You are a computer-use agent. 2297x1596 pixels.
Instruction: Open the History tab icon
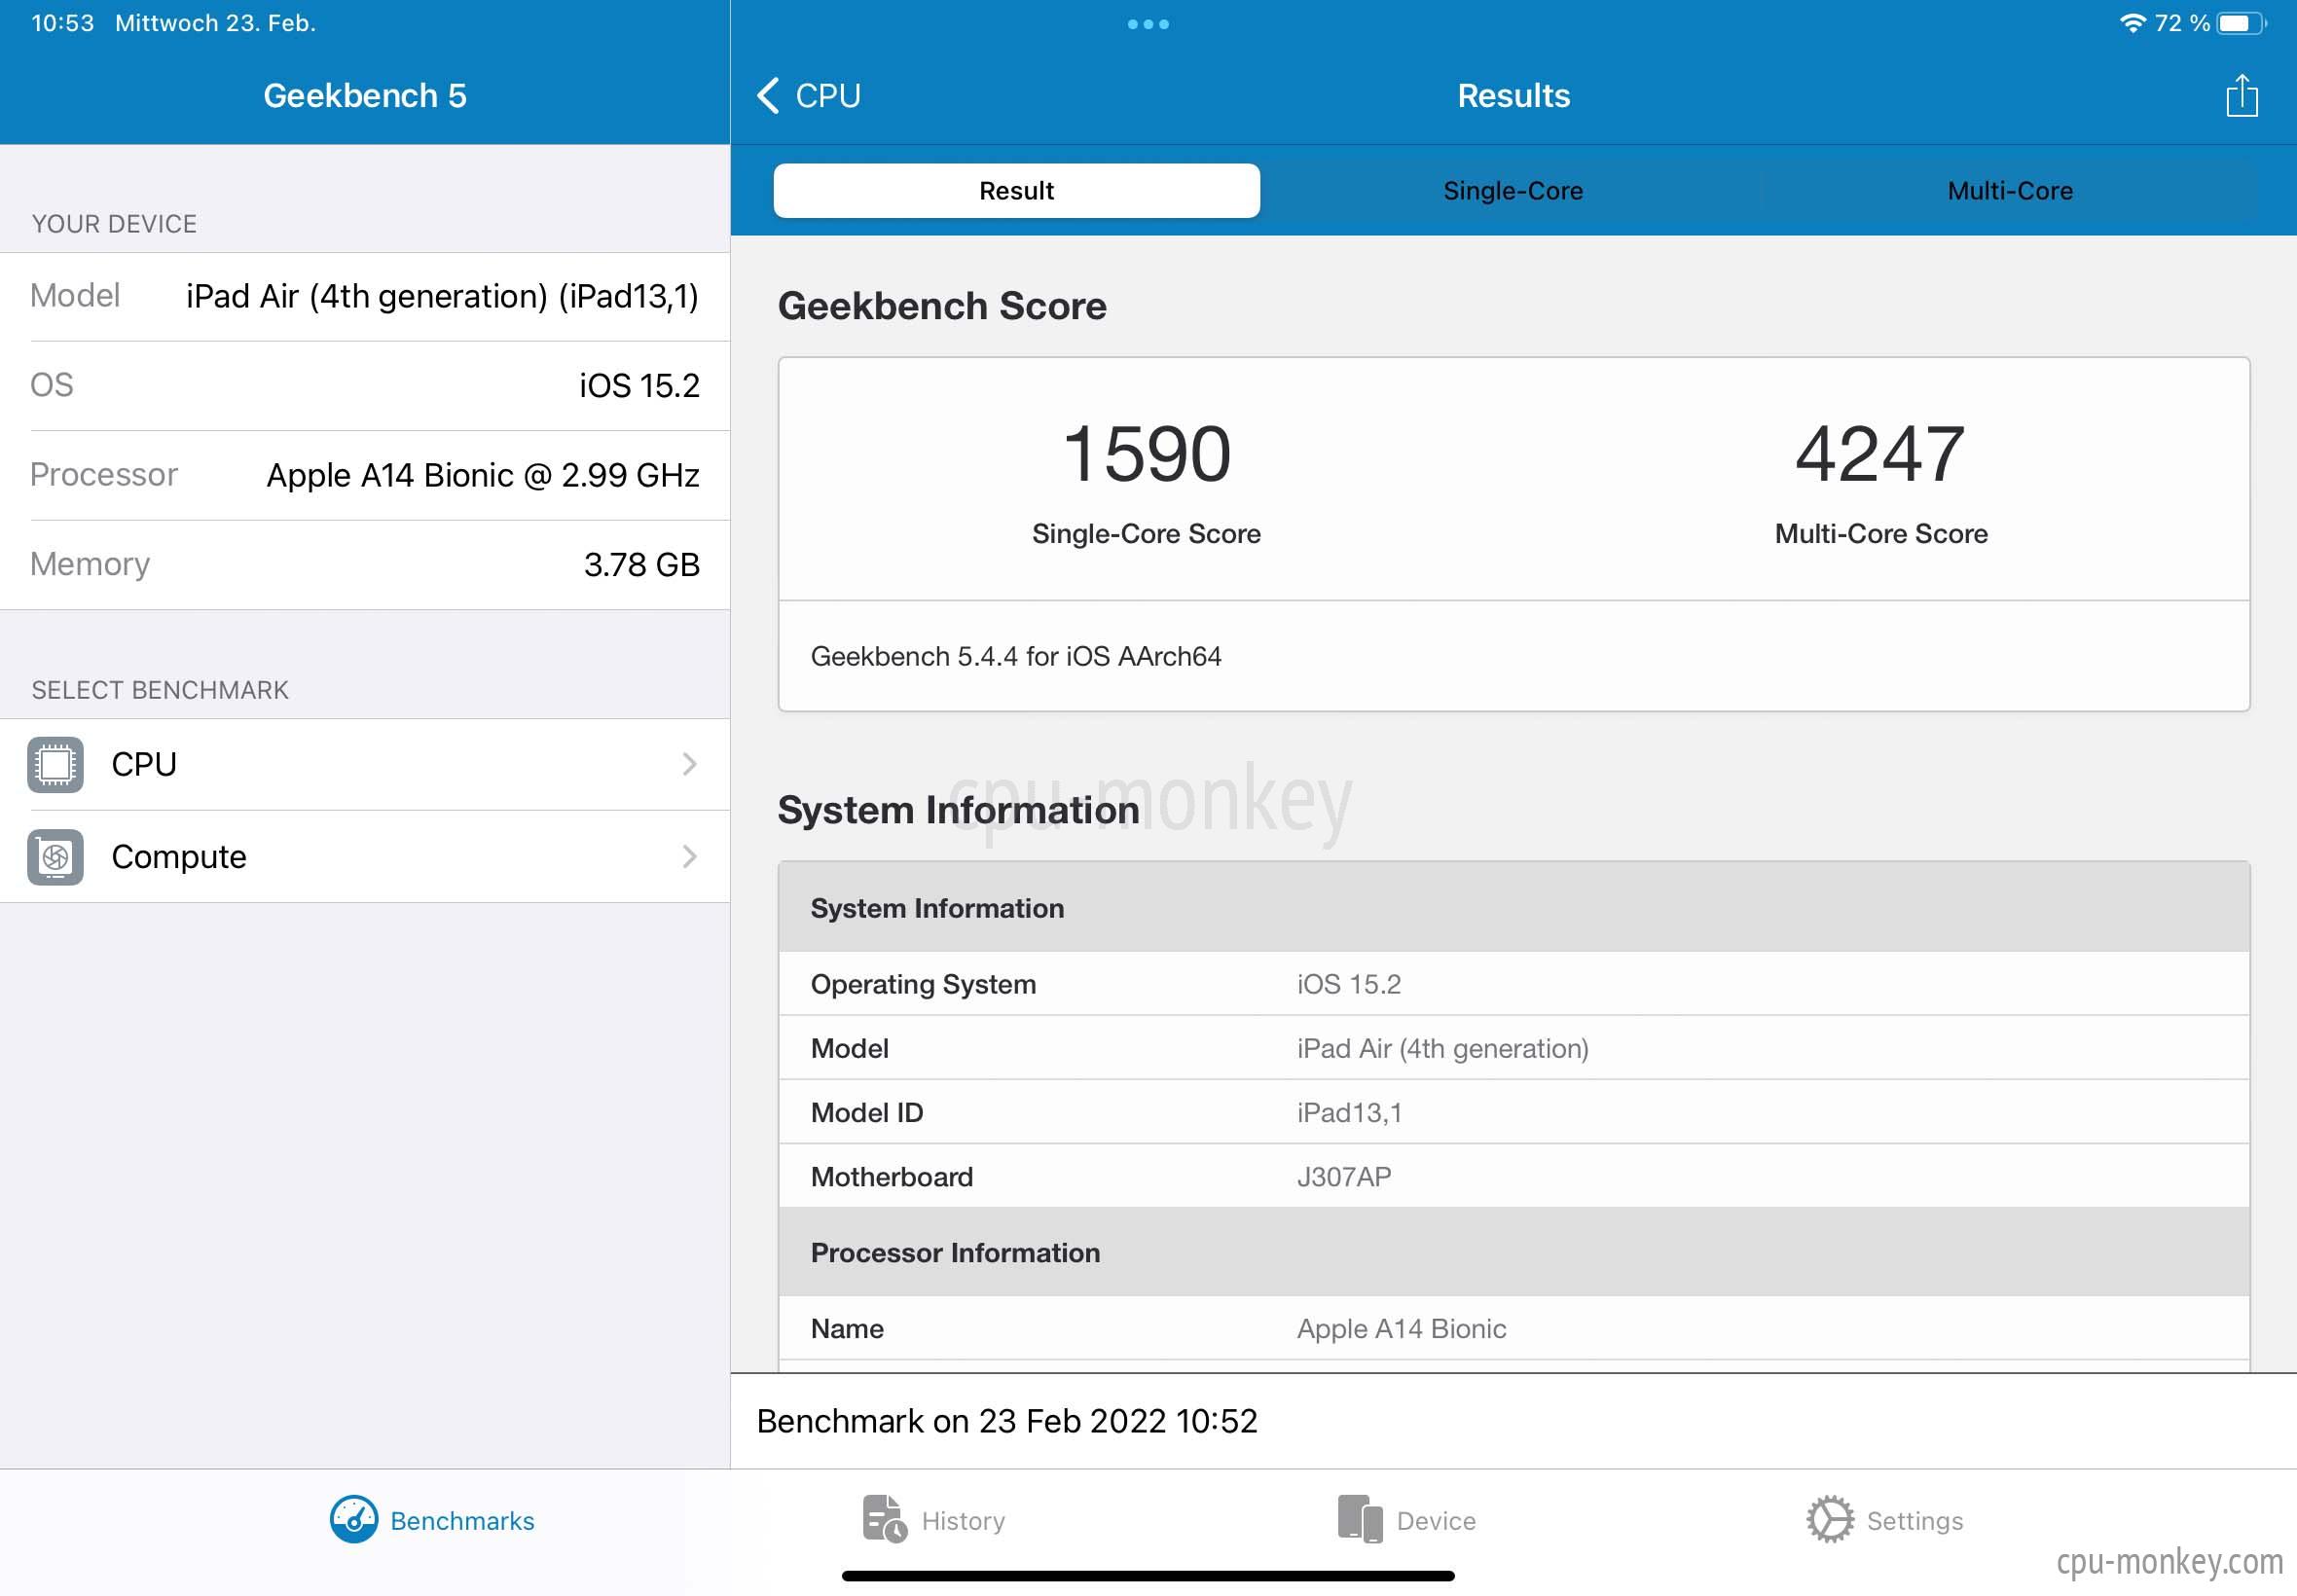point(884,1519)
